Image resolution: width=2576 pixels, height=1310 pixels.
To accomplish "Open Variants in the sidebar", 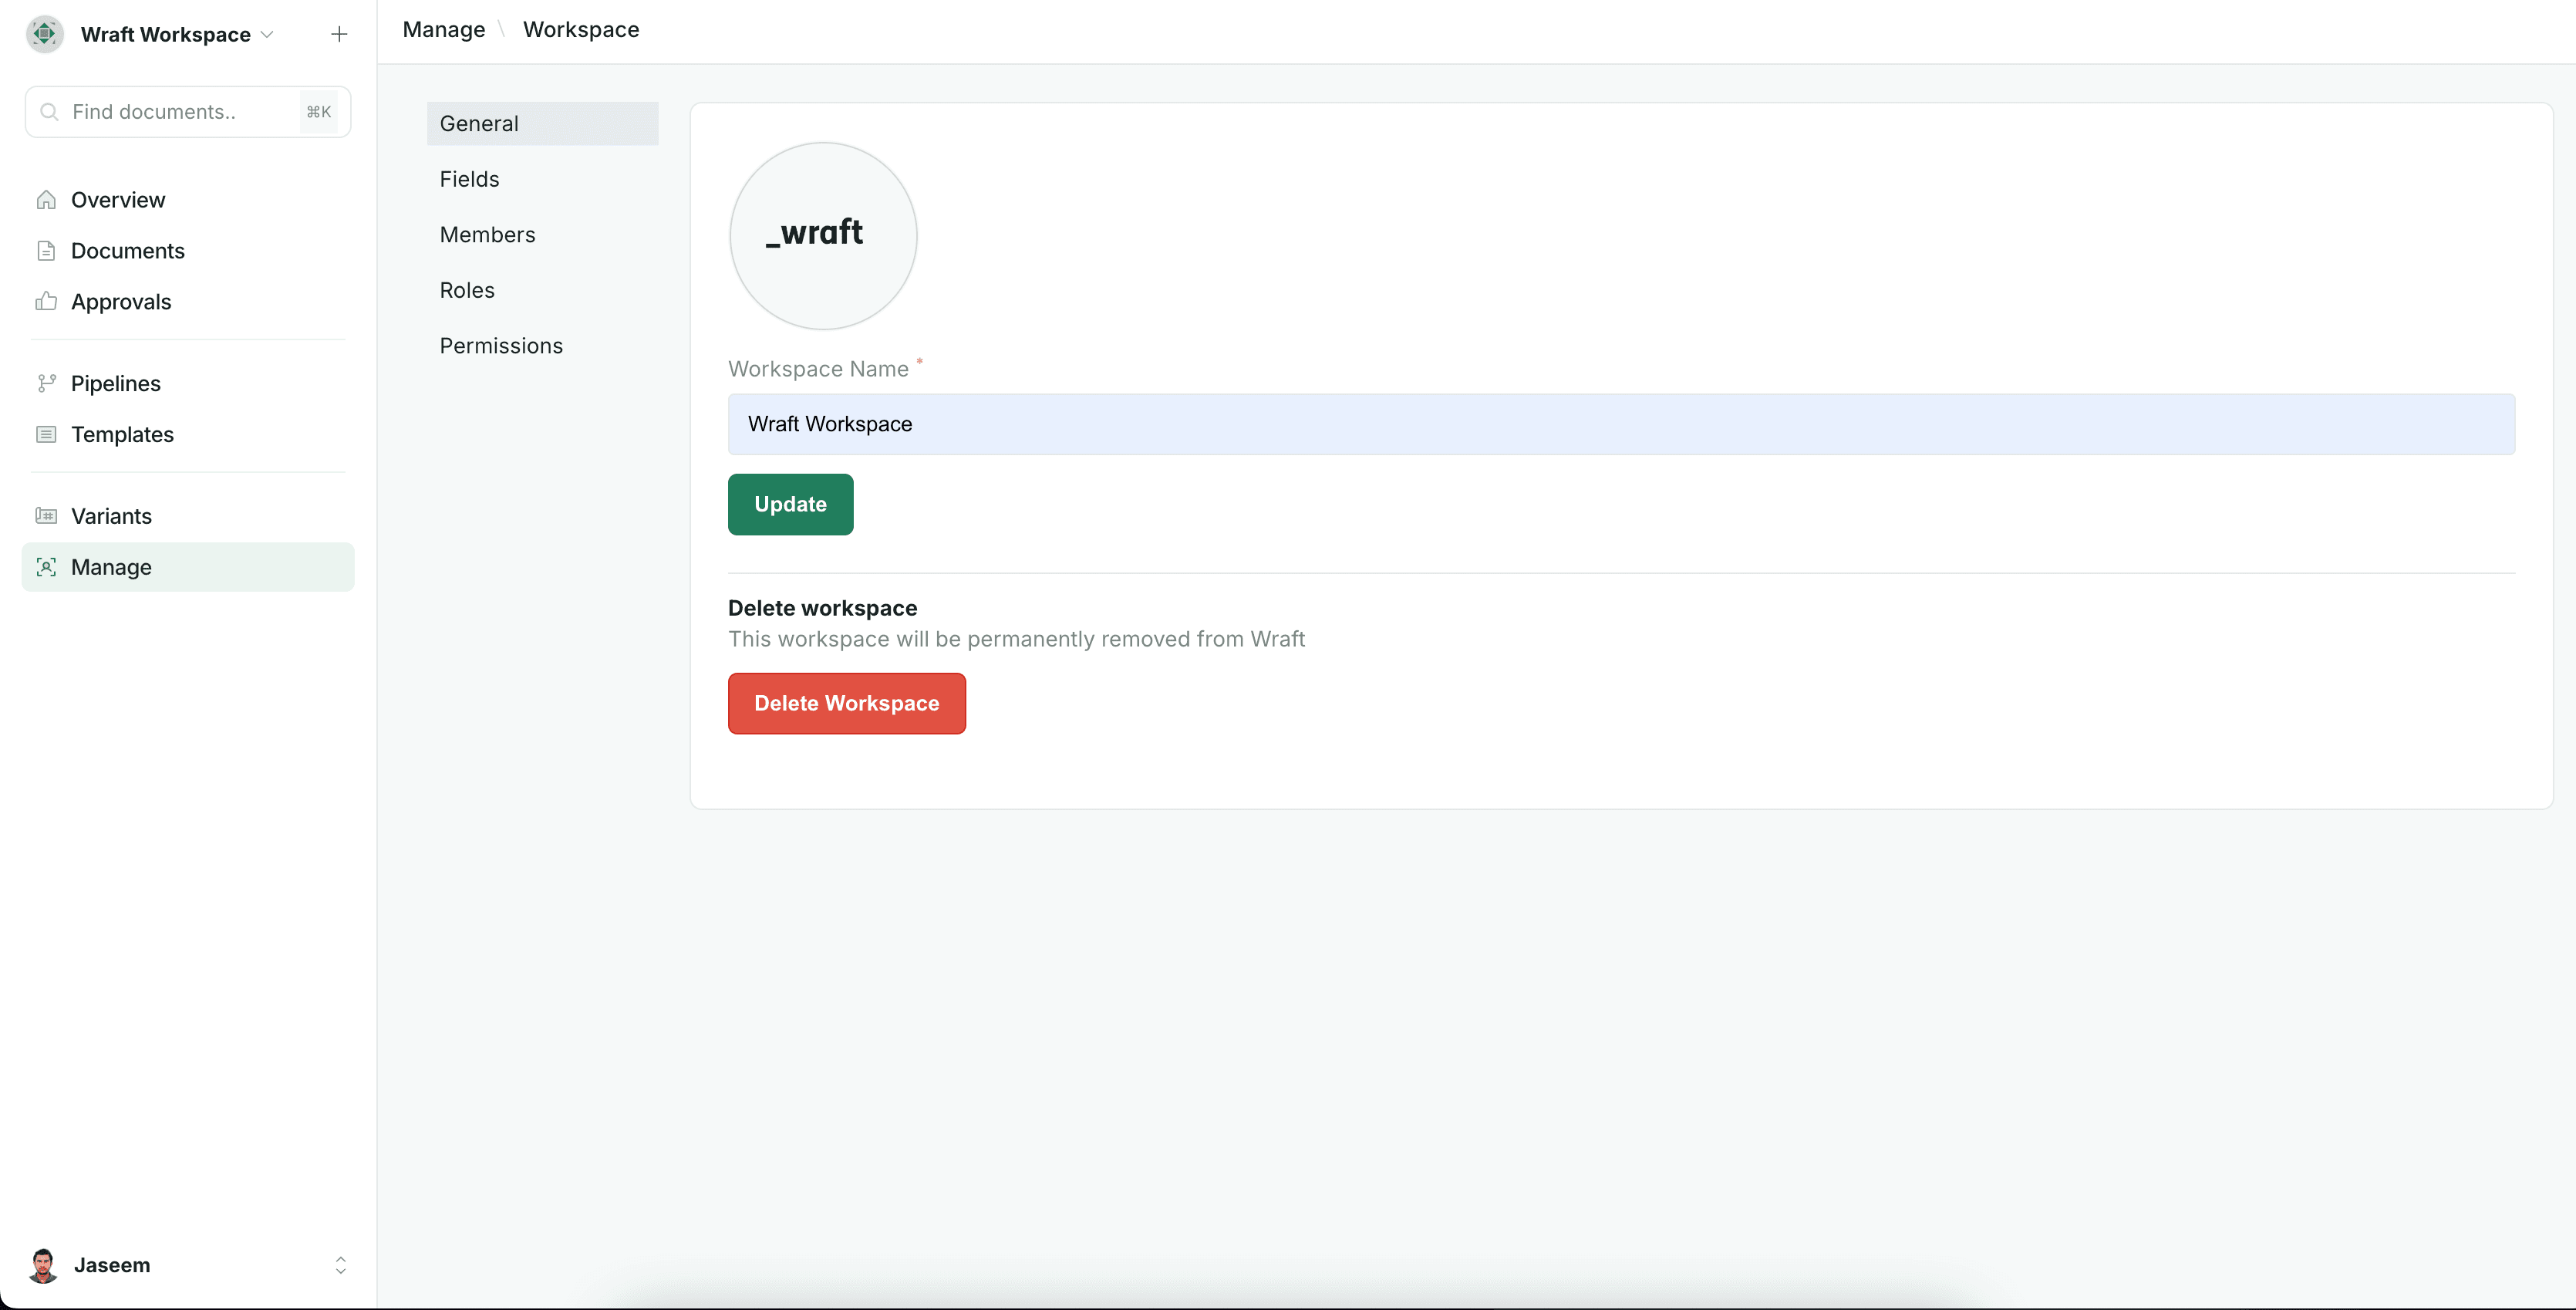I will (x=111, y=517).
